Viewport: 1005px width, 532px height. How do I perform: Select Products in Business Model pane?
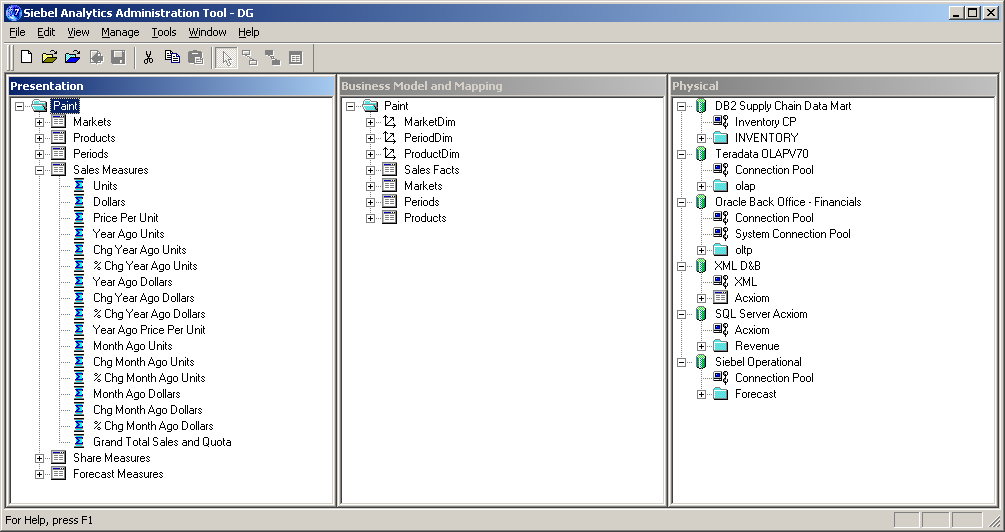pyautogui.click(x=425, y=218)
